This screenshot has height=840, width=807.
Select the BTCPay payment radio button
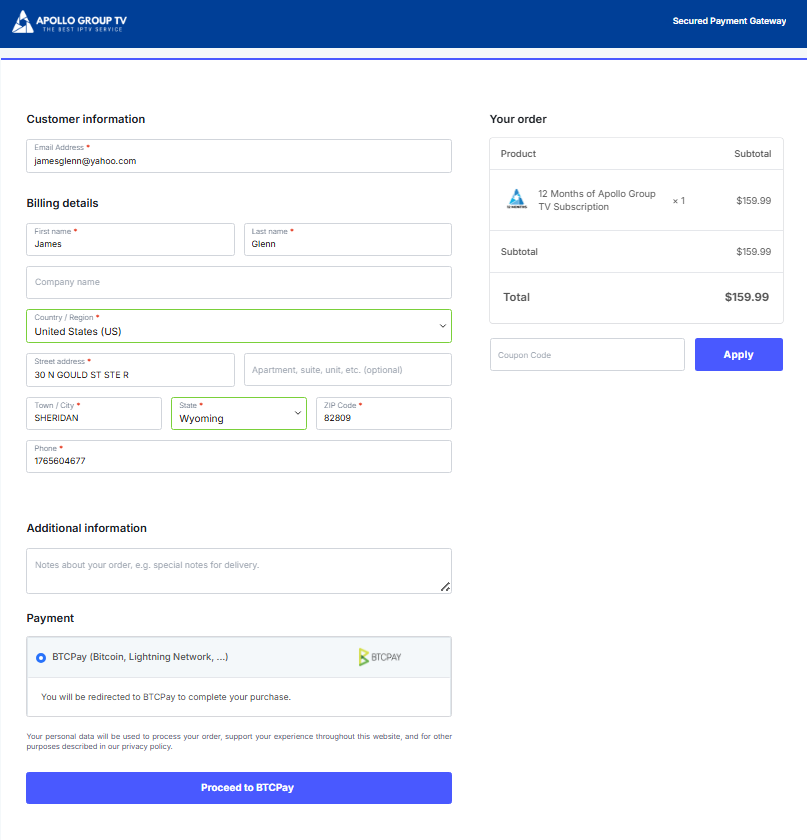tap(41, 658)
